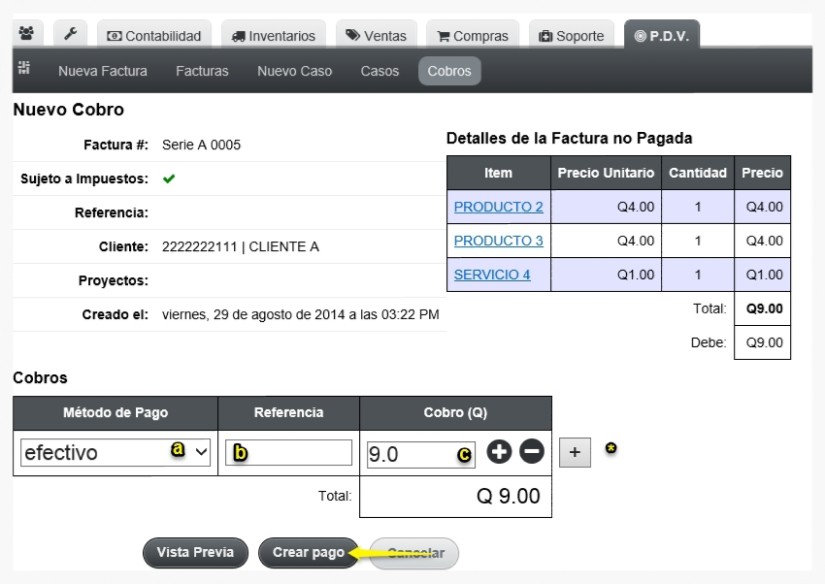Click the 'Serie A 0005' invoice number
The image size is (825, 584).
click(202, 145)
